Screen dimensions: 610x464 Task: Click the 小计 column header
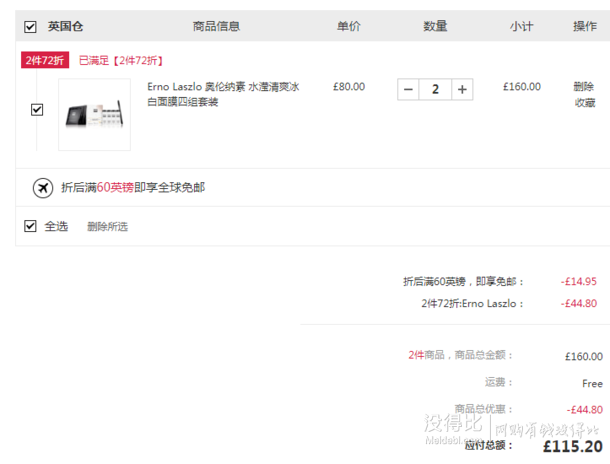pyautogui.click(x=522, y=26)
